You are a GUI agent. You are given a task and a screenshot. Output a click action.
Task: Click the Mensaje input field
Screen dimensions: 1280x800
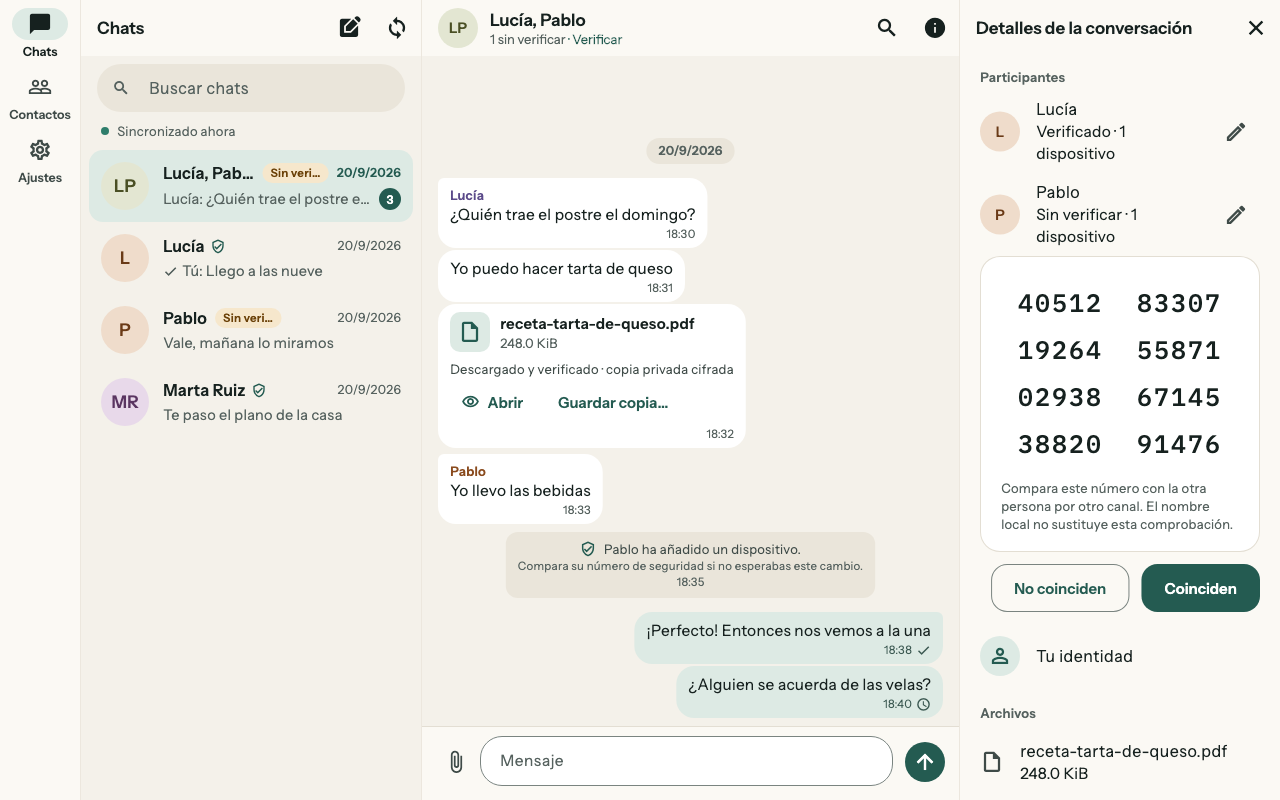point(686,761)
